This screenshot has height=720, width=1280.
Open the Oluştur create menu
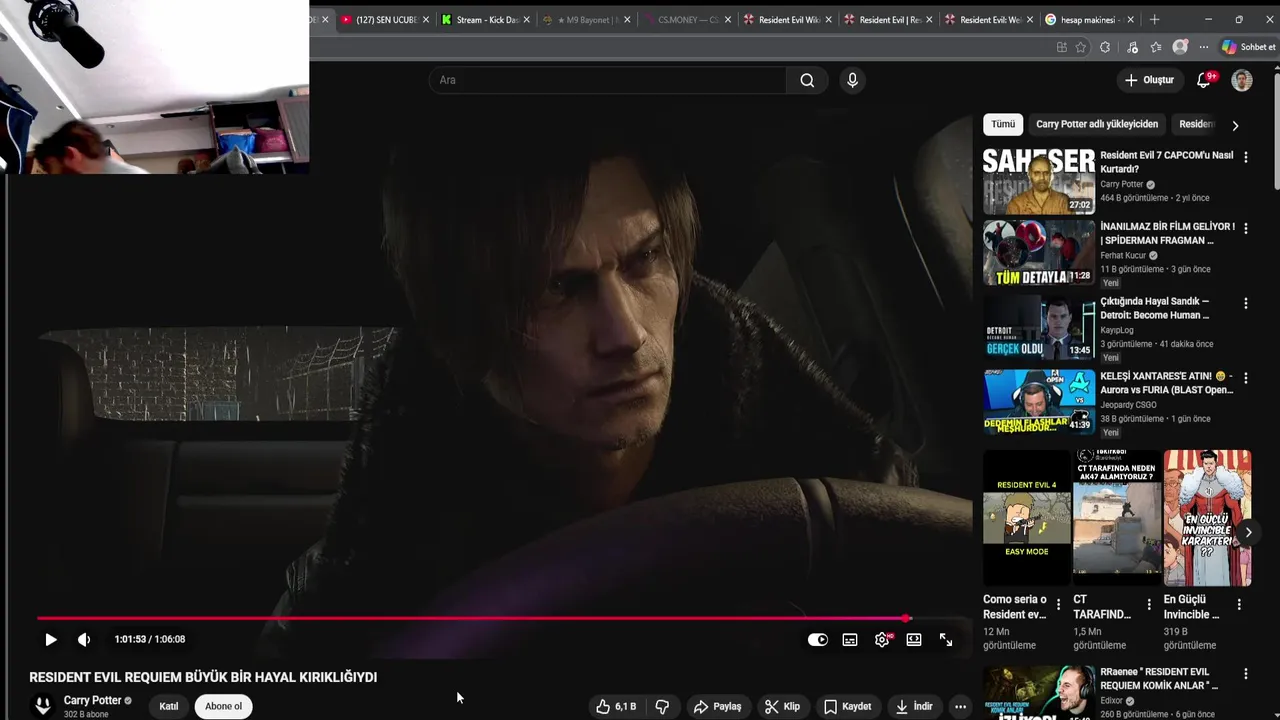pyautogui.click(x=1149, y=80)
